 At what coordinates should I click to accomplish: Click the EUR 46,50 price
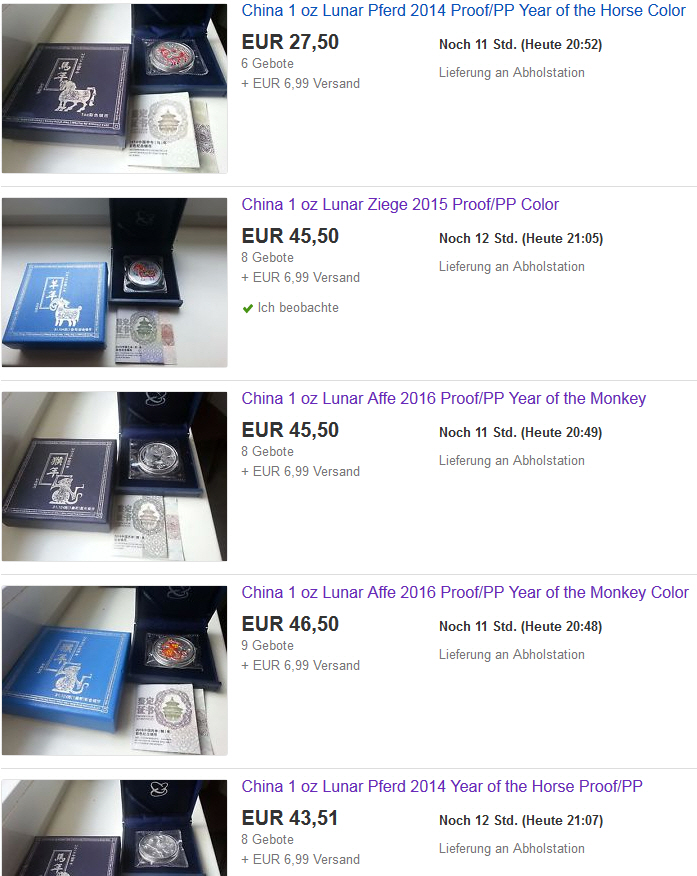point(290,623)
